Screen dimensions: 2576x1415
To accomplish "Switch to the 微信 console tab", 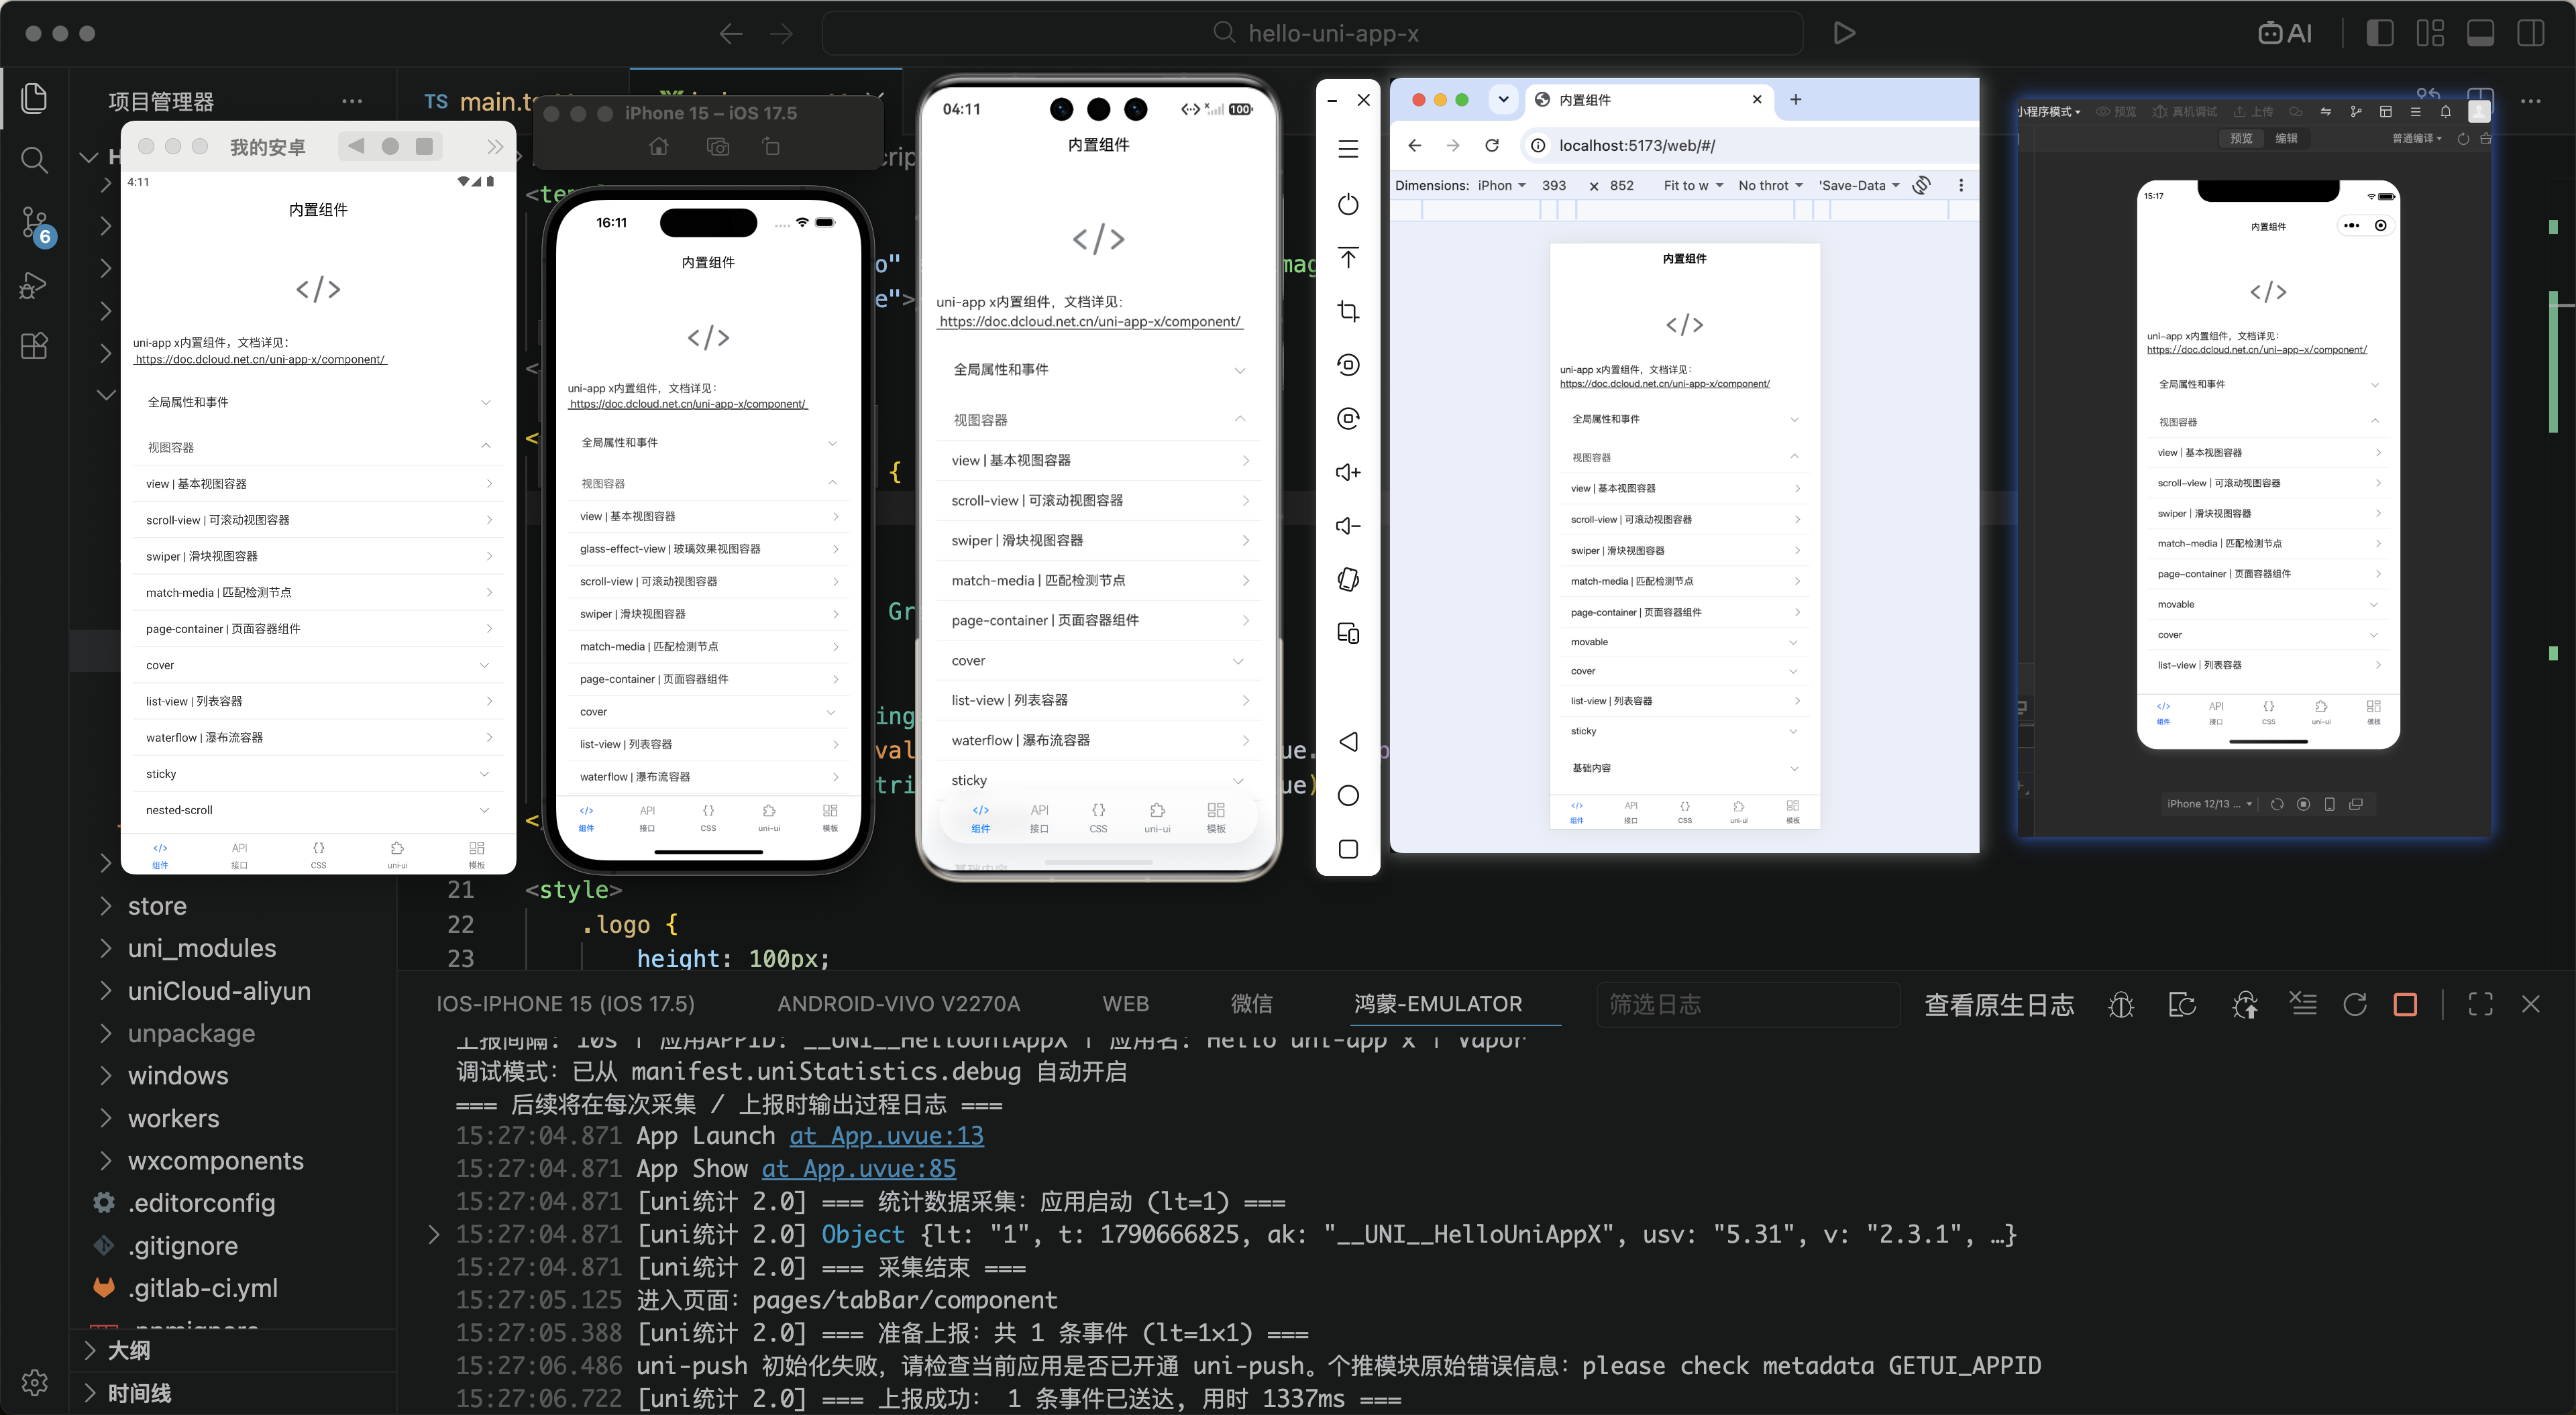I will click(x=1251, y=1004).
